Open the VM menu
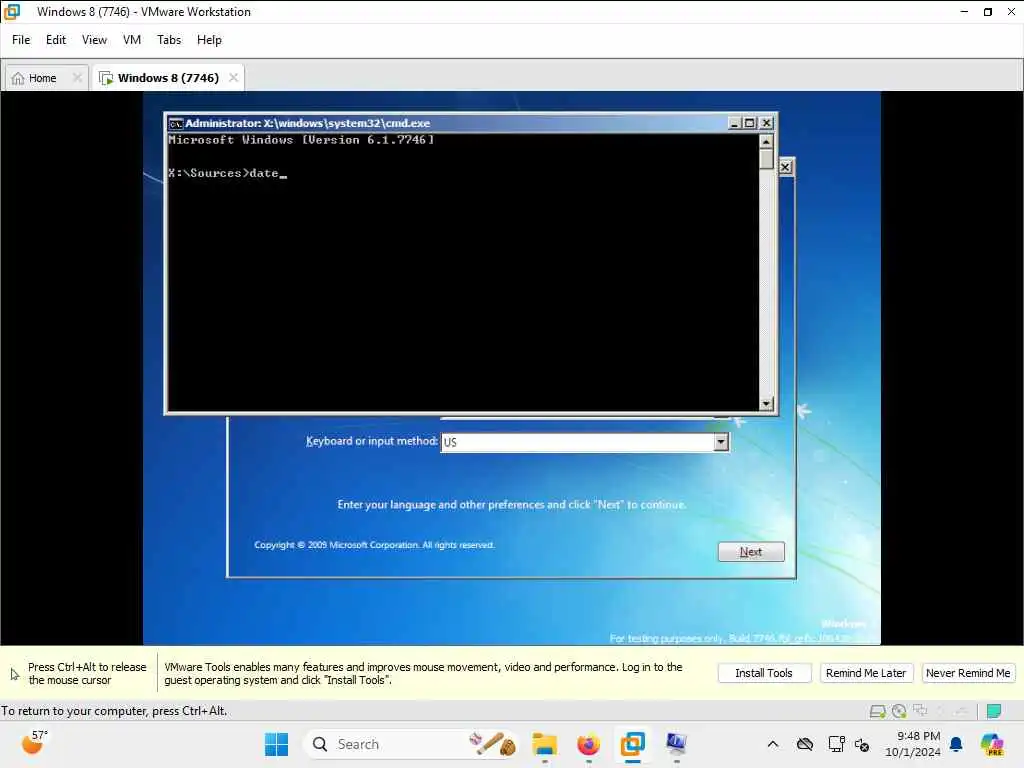Image resolution: width=1024 pixels, height=768 pixels. [132, 40]
